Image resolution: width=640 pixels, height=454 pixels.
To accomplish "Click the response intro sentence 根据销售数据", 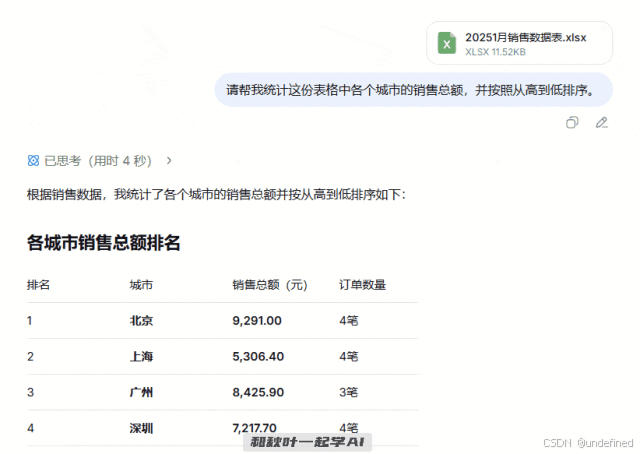I will pos(216,194).
